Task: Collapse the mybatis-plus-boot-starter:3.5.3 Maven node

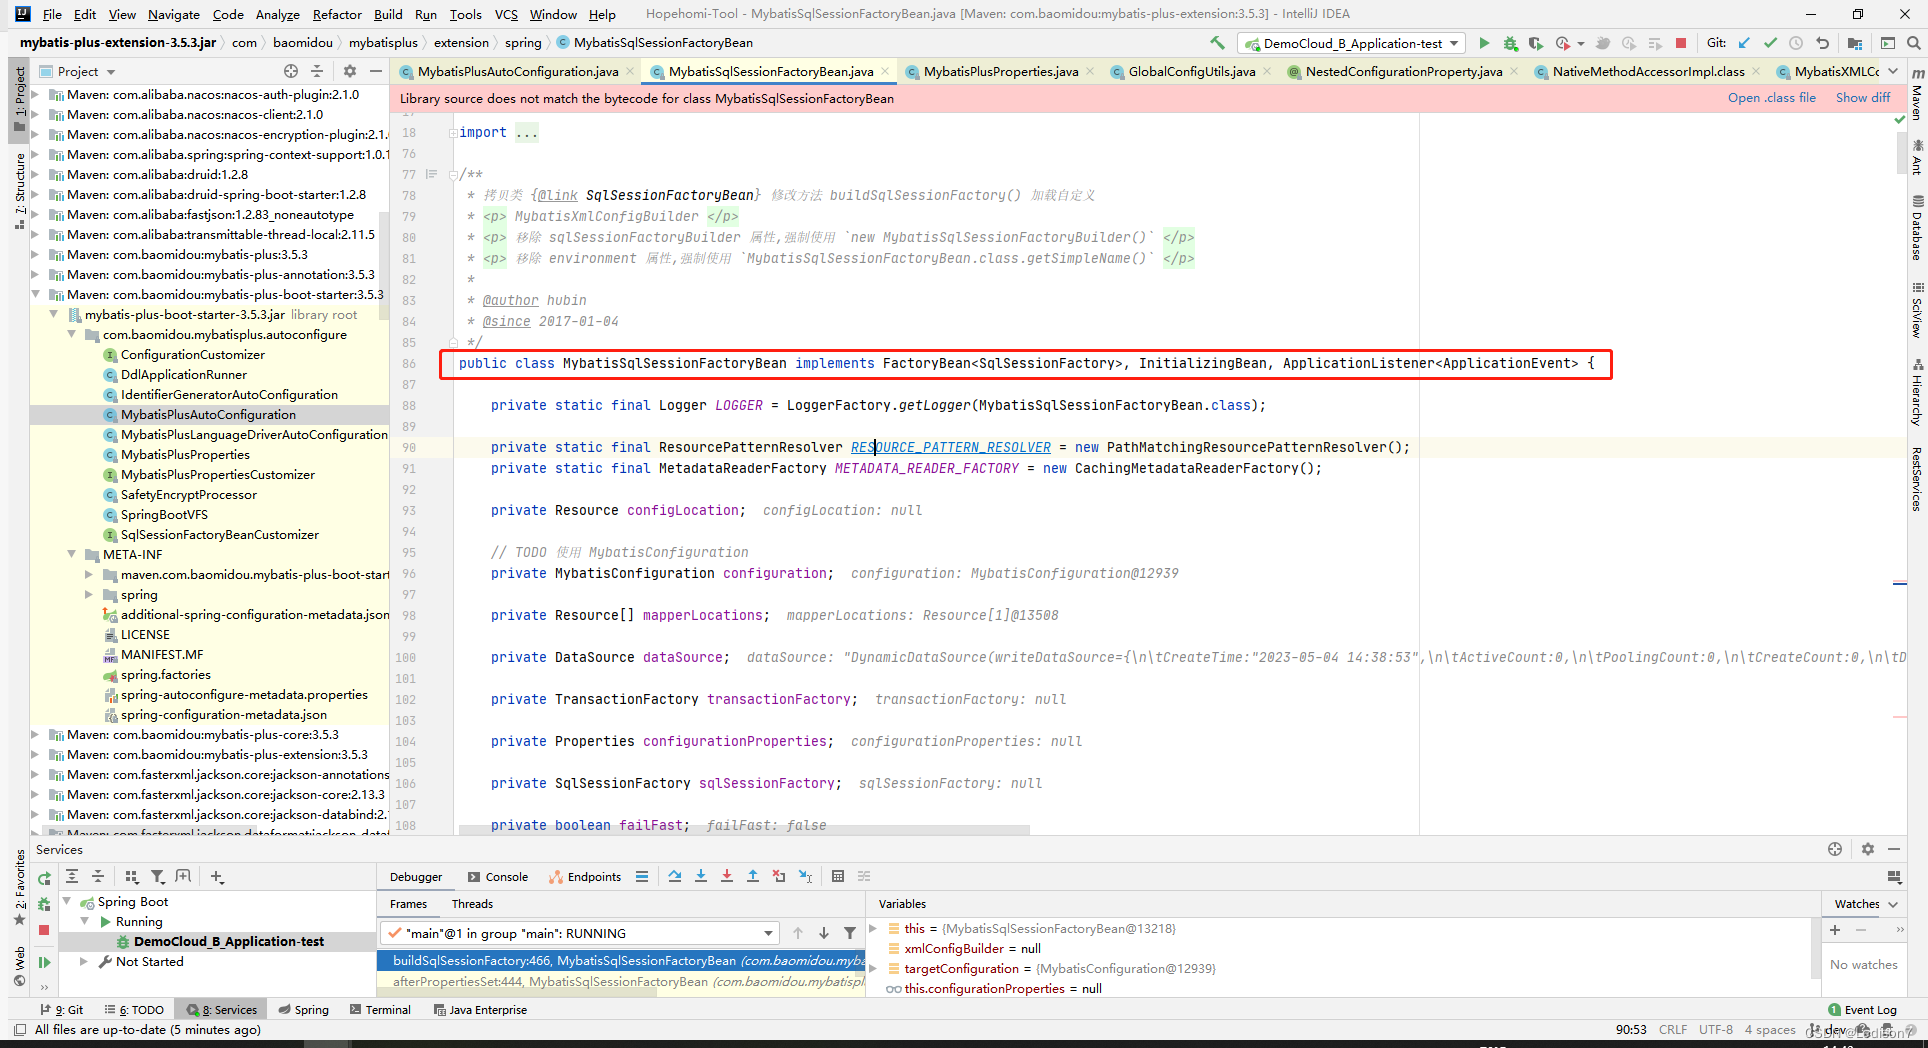Action: coord(37,294)
